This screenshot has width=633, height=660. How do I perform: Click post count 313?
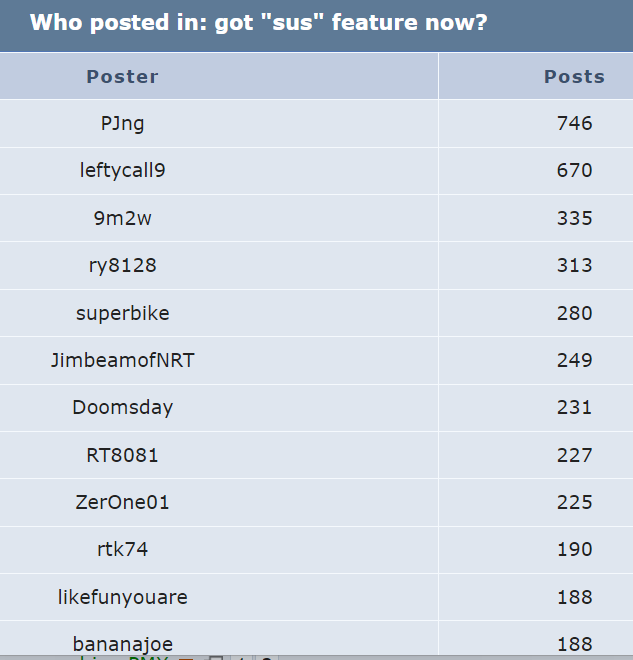[574, 266]
